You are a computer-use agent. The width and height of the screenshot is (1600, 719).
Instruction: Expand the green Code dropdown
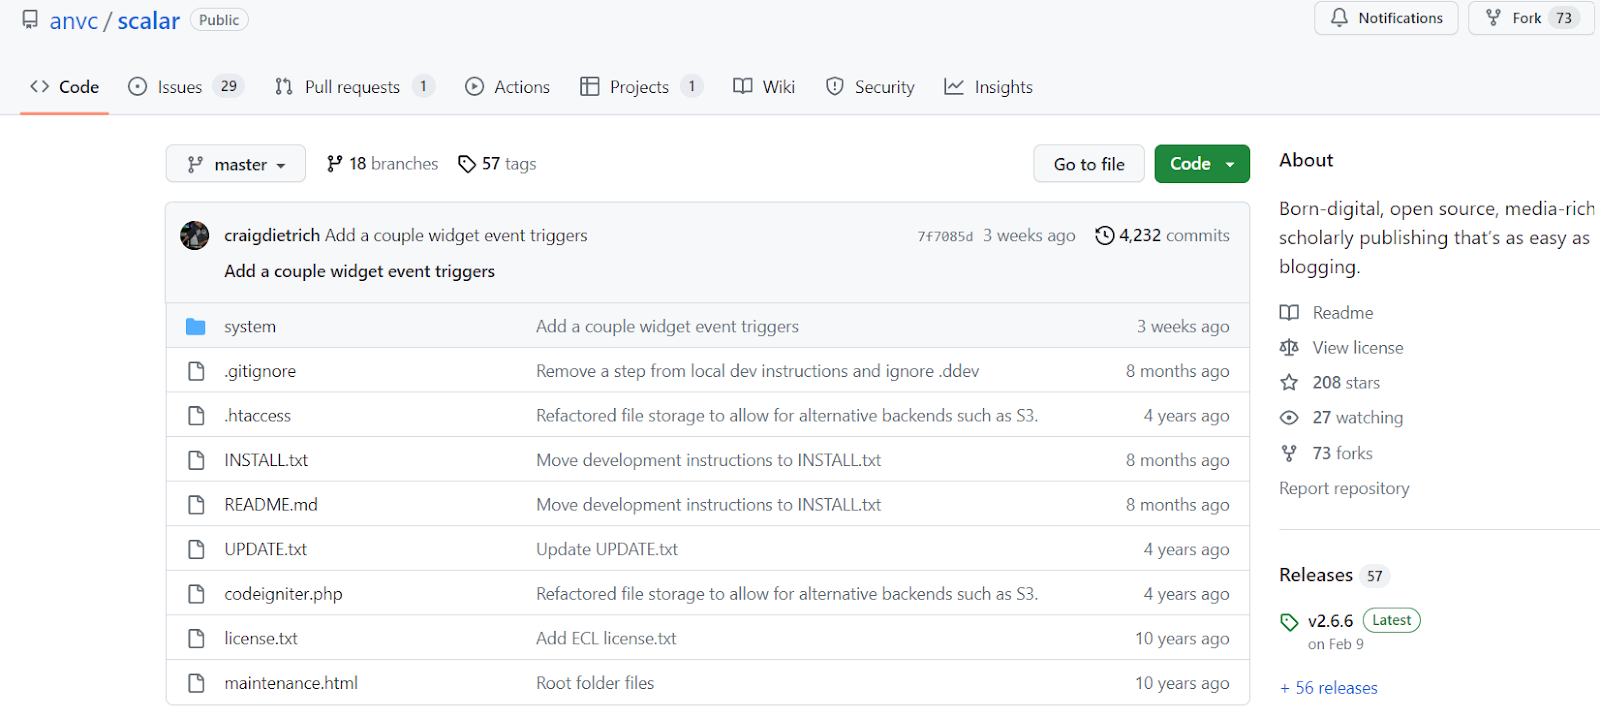1202,164
